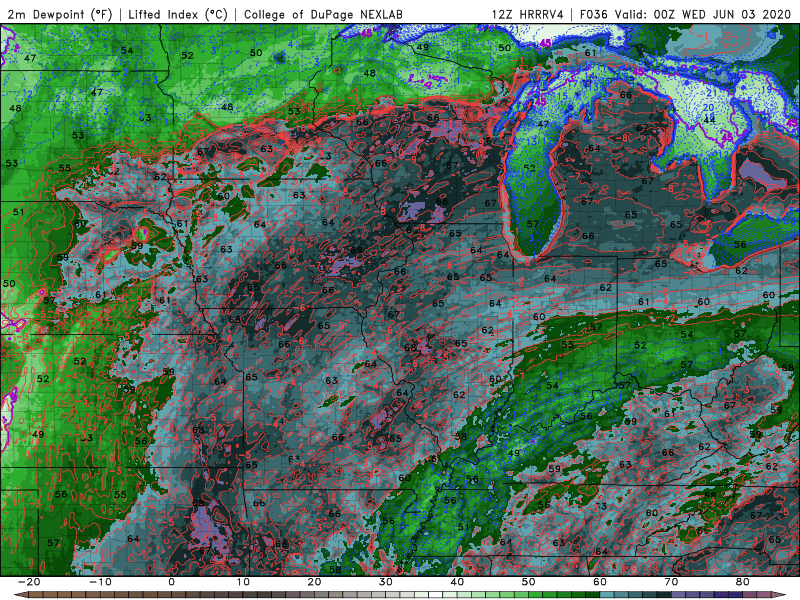The width and height of the screenshot is (800, 600).
Task: Click the "F036" forecast hour text
Action: (x=594, y=15)
